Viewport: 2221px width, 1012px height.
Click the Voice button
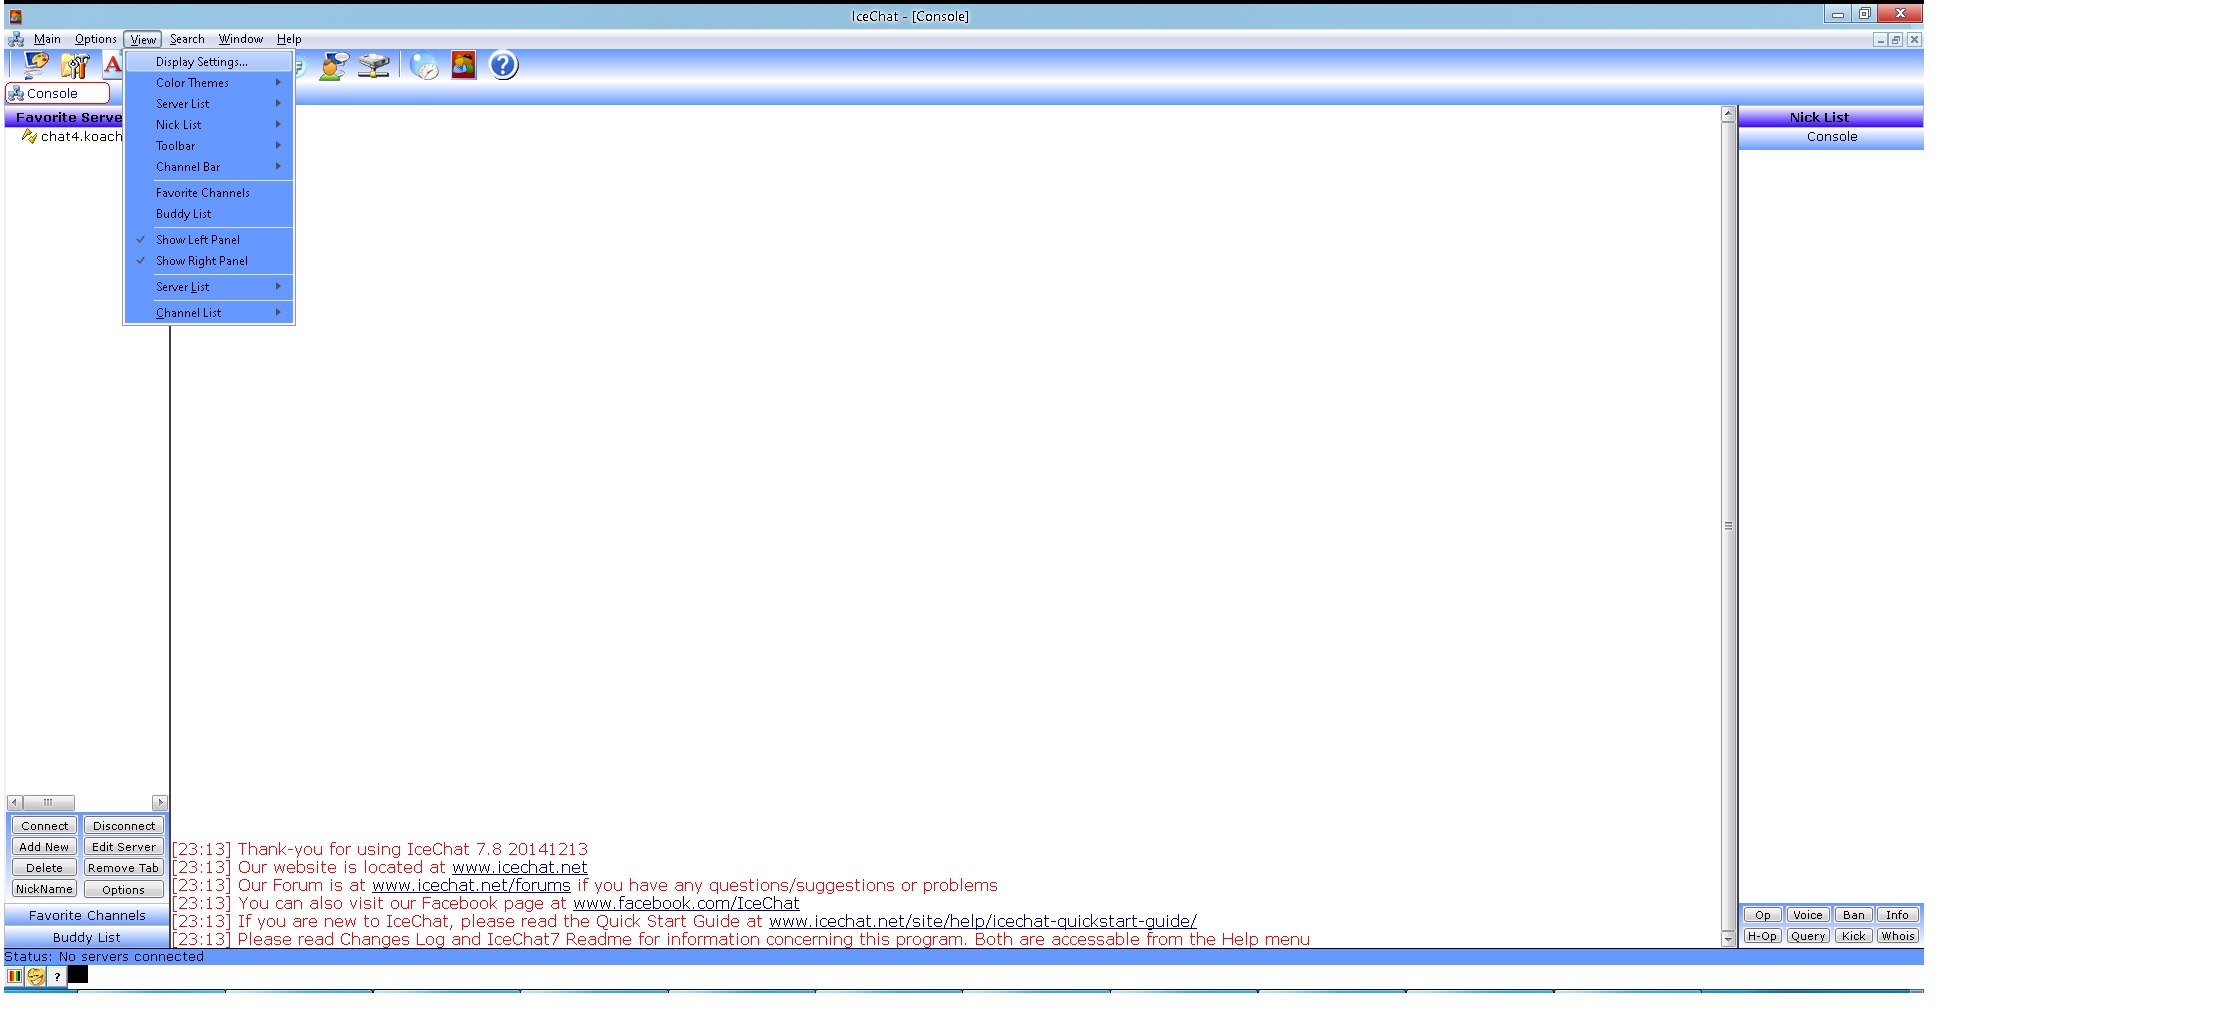click(x=1808, y=915)
